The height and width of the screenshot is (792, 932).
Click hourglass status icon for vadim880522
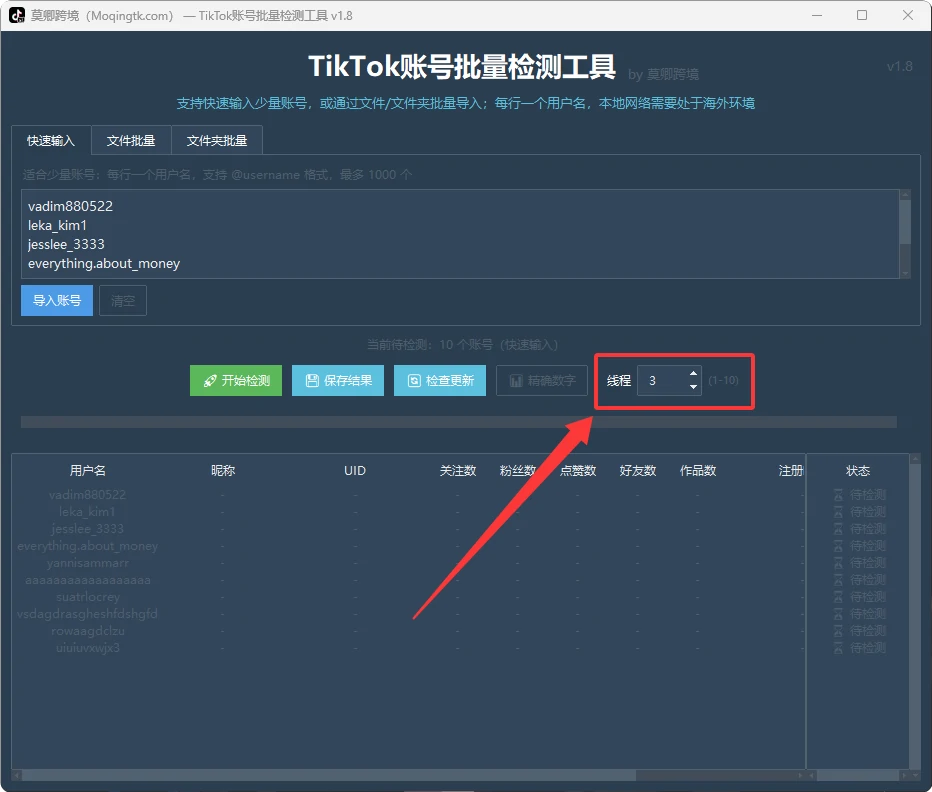pos(838,495)
